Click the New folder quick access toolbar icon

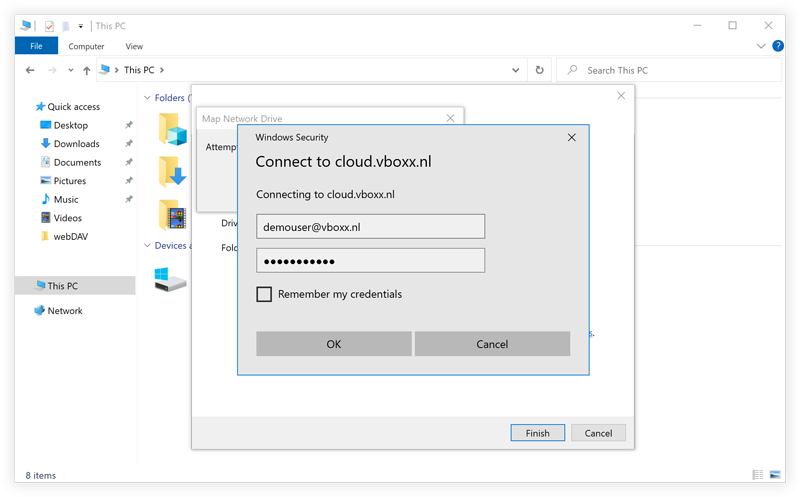[65, 26]
